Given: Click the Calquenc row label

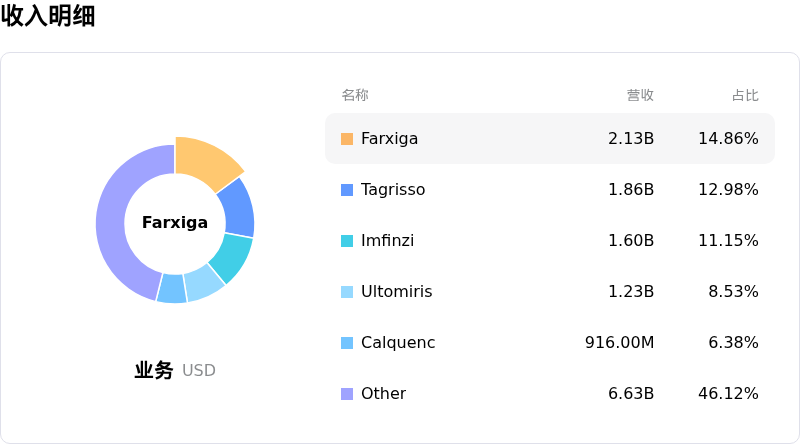Looking at the screenshot, I should (398, 343).
